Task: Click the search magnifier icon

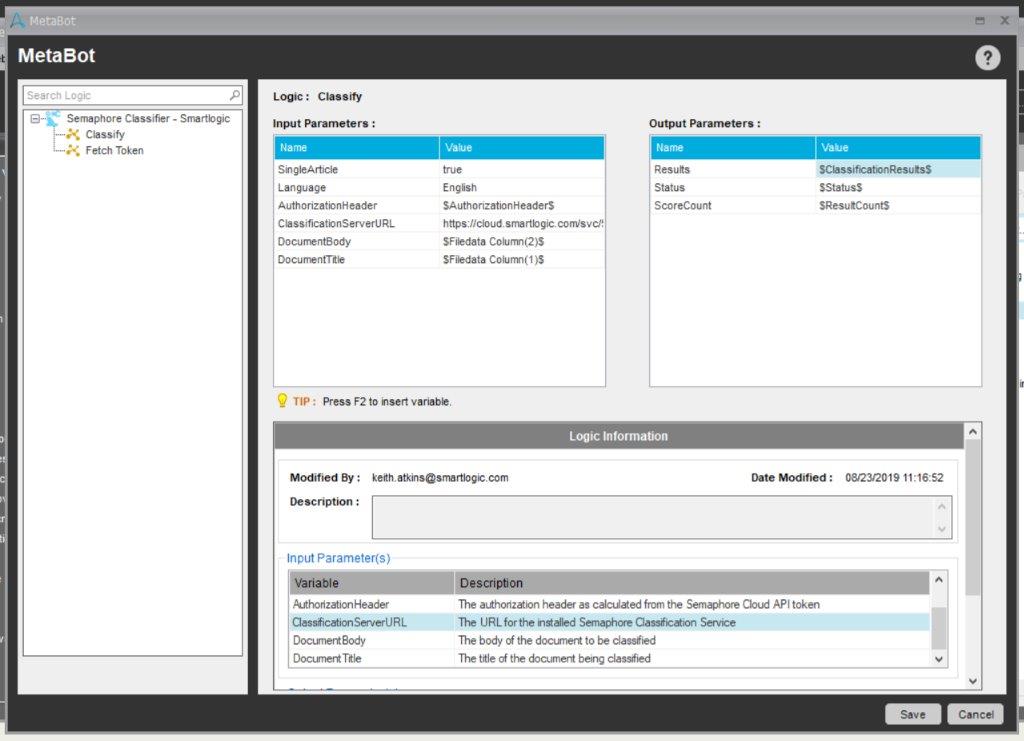Action: [x=235, y=96]
